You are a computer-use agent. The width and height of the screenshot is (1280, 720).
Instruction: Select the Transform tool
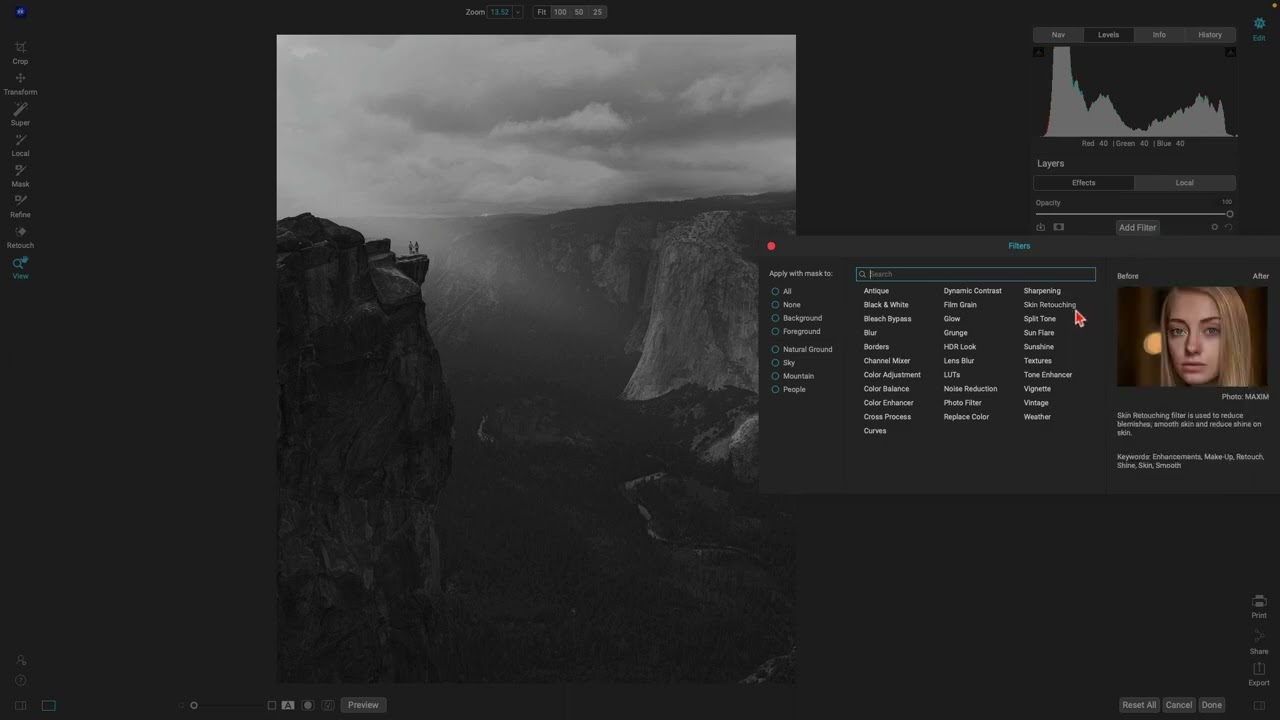point(20,83)
